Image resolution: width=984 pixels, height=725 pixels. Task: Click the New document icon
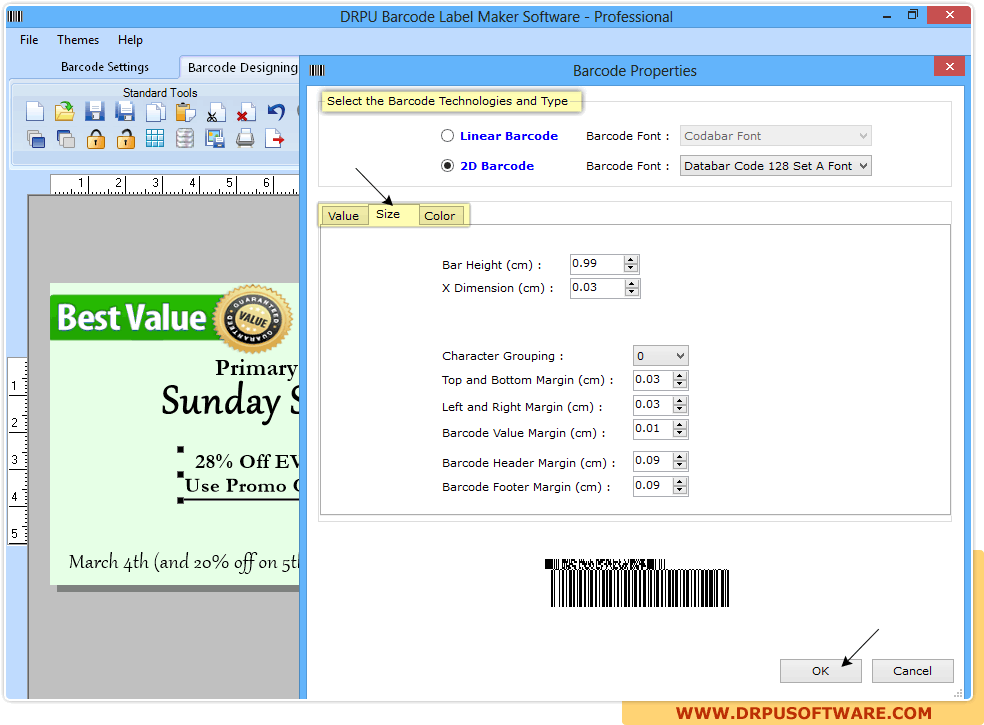pyautogui.click(x=35, y=112)
